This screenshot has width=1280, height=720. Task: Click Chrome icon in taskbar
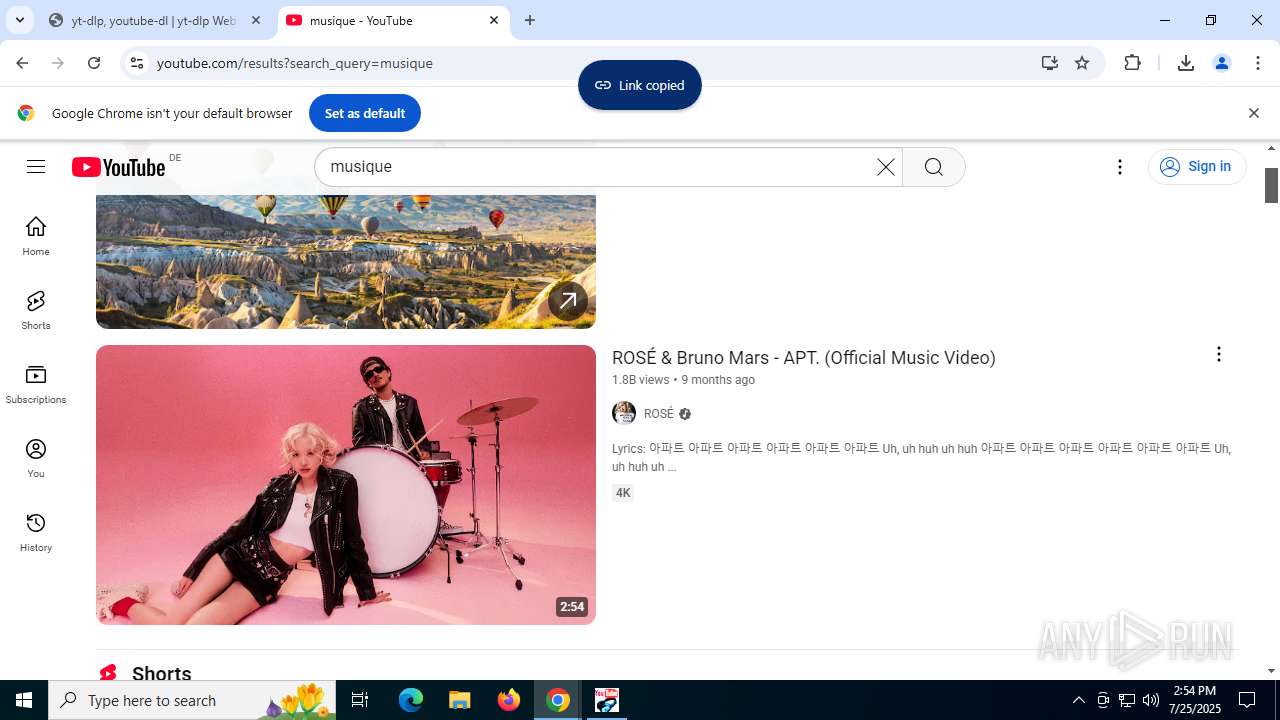click(x=558, y=700)
